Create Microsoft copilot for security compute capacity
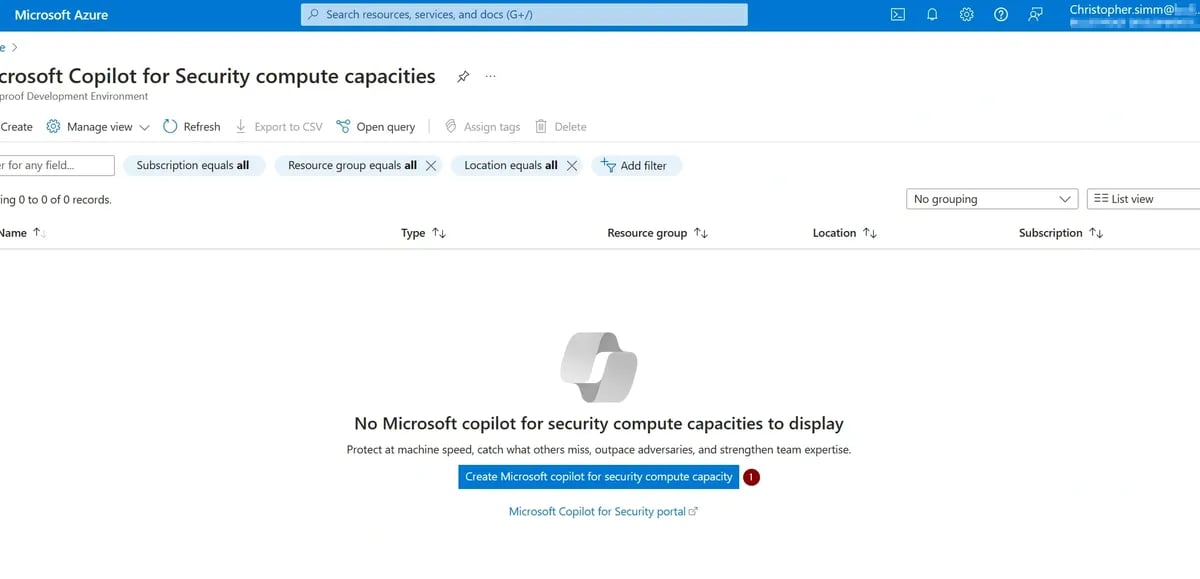 (x=597, y=477)
